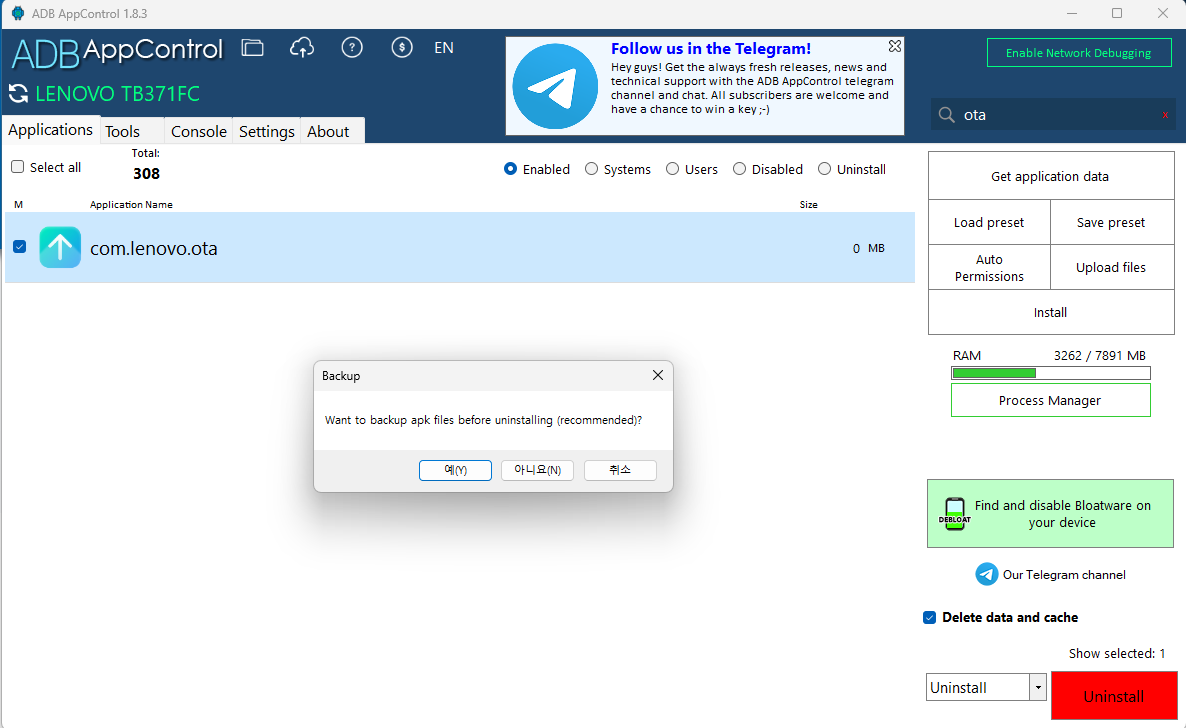The image size is (1186, 728).
Task: Click the RAM usage progress bar
Action: coord(1051,373)
